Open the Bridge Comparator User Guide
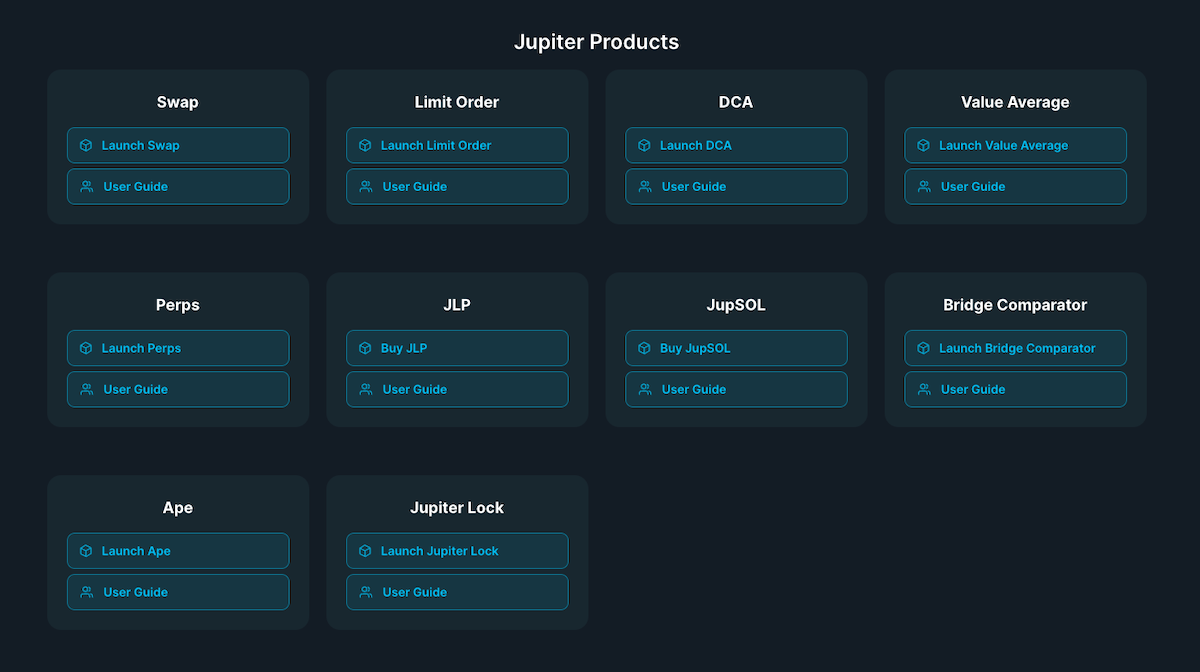1200x672 pixels. coord(1015,390)
